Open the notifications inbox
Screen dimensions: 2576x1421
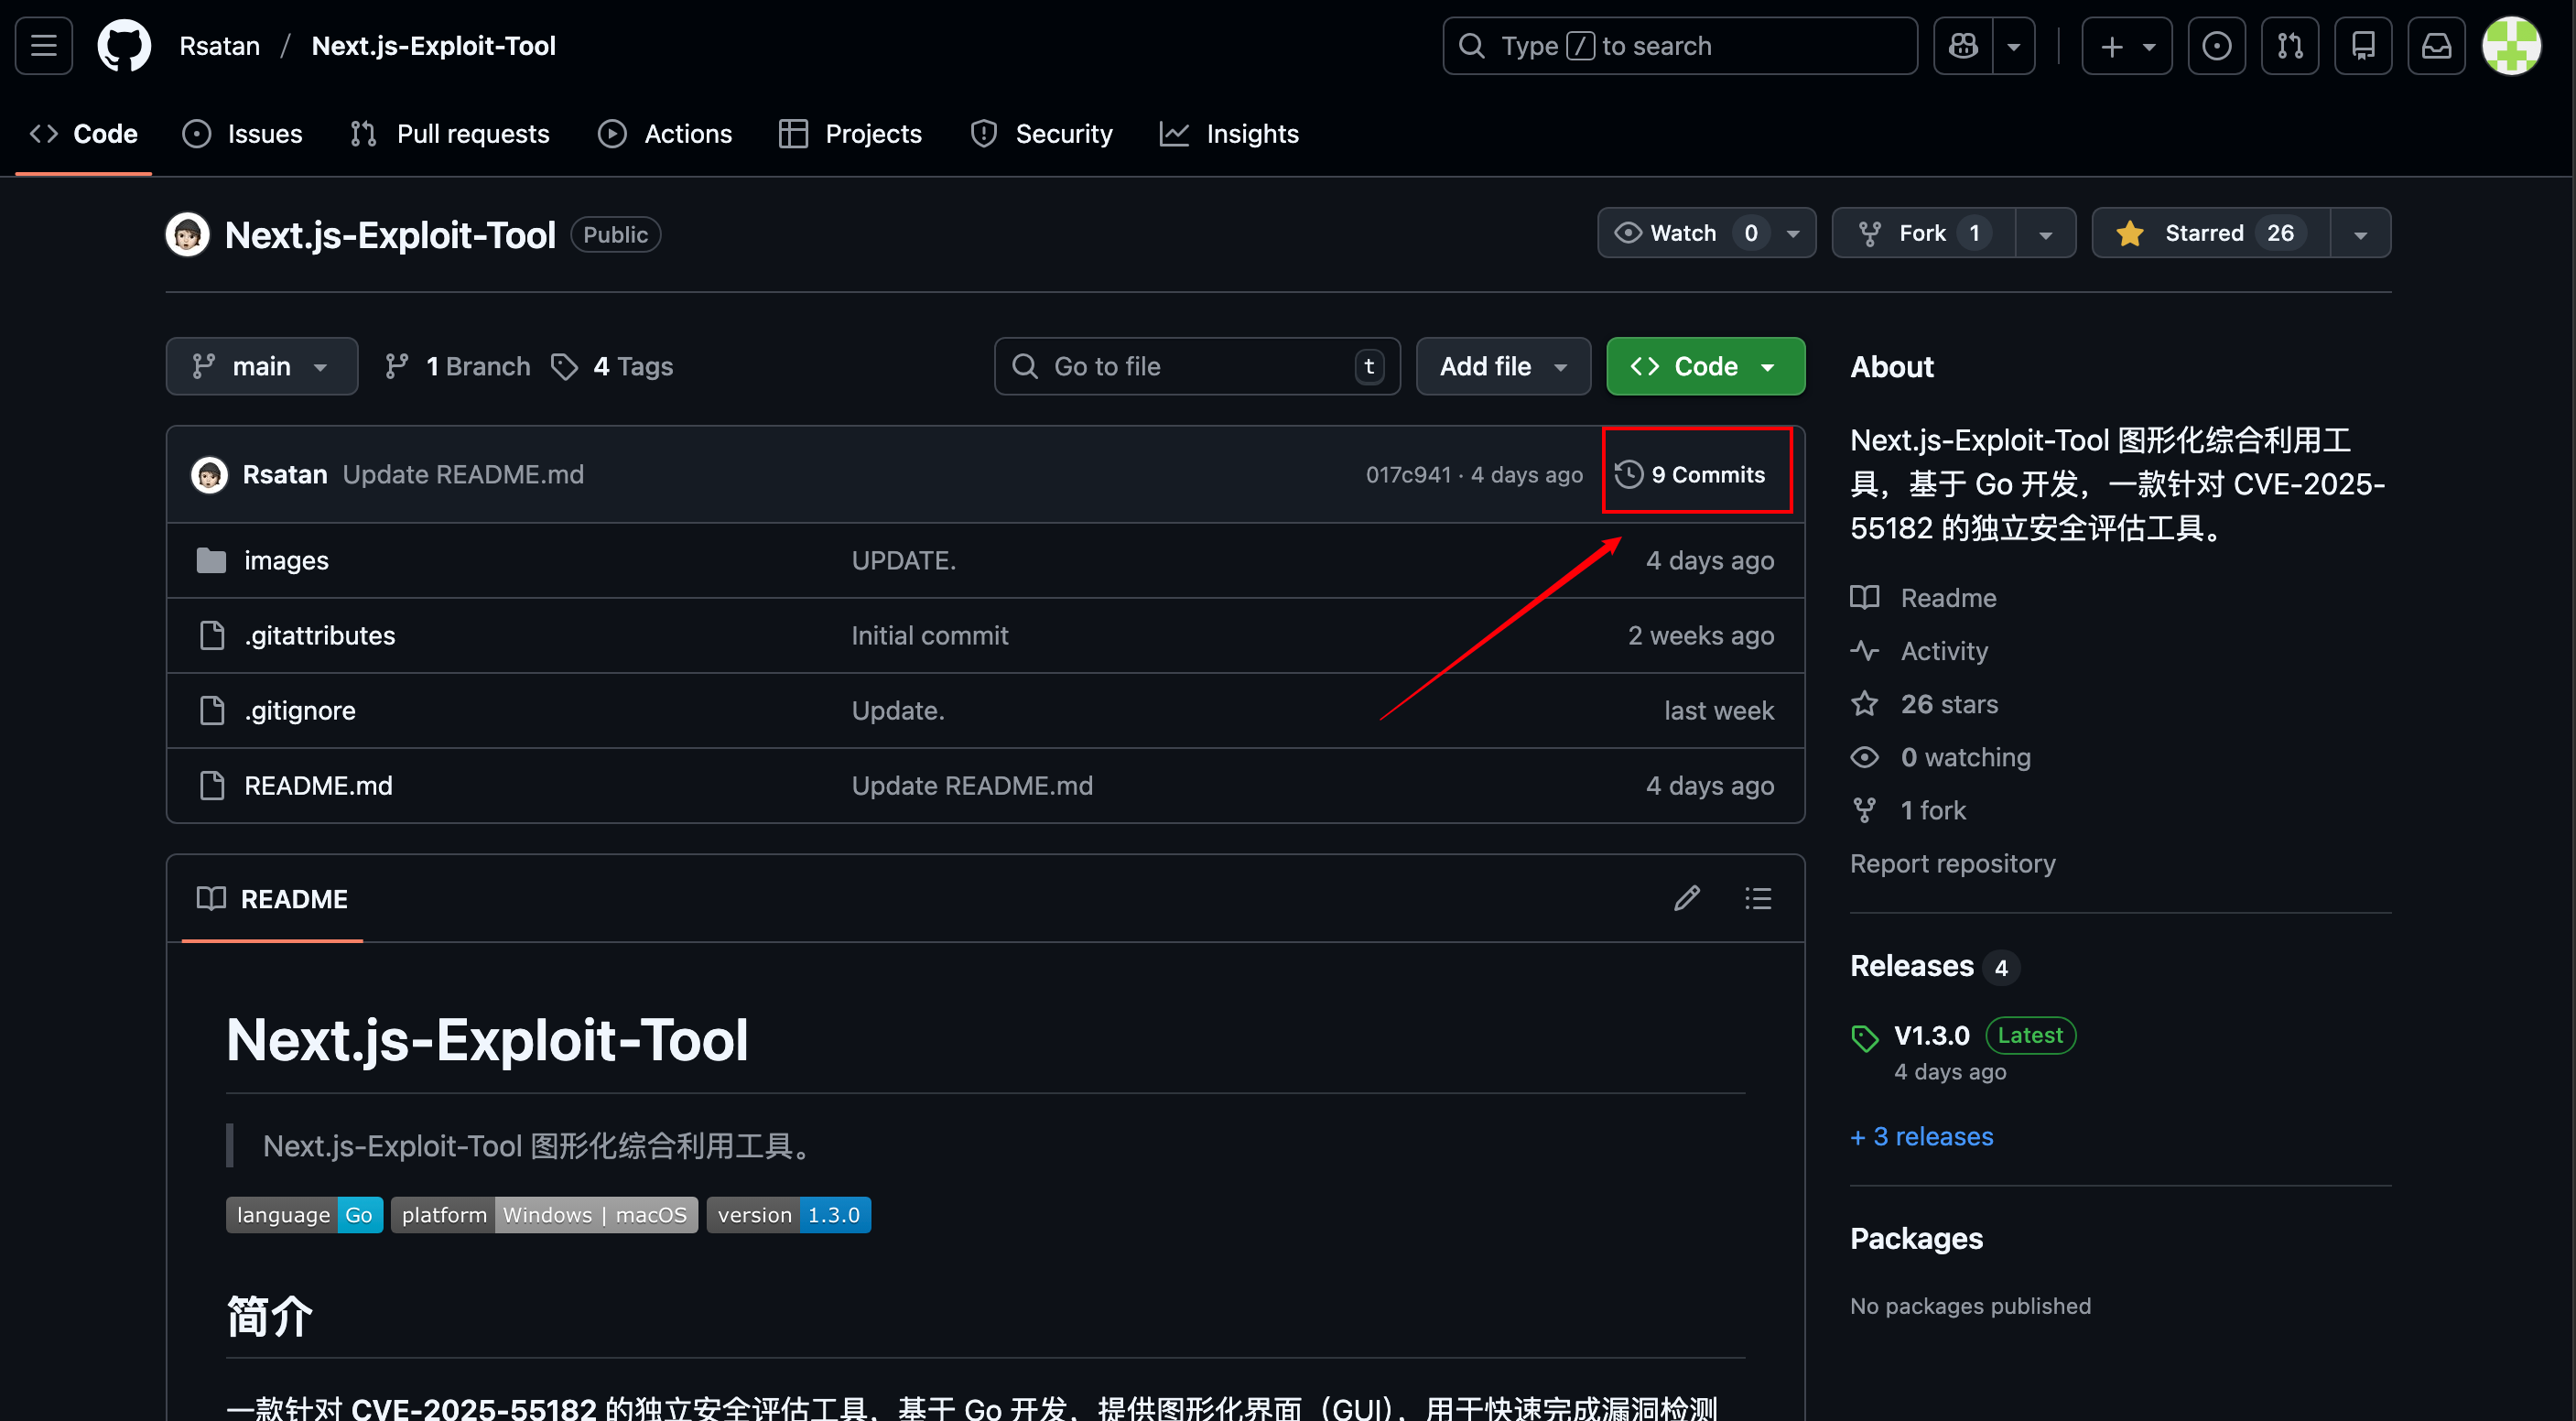(x=2436, y=46)
